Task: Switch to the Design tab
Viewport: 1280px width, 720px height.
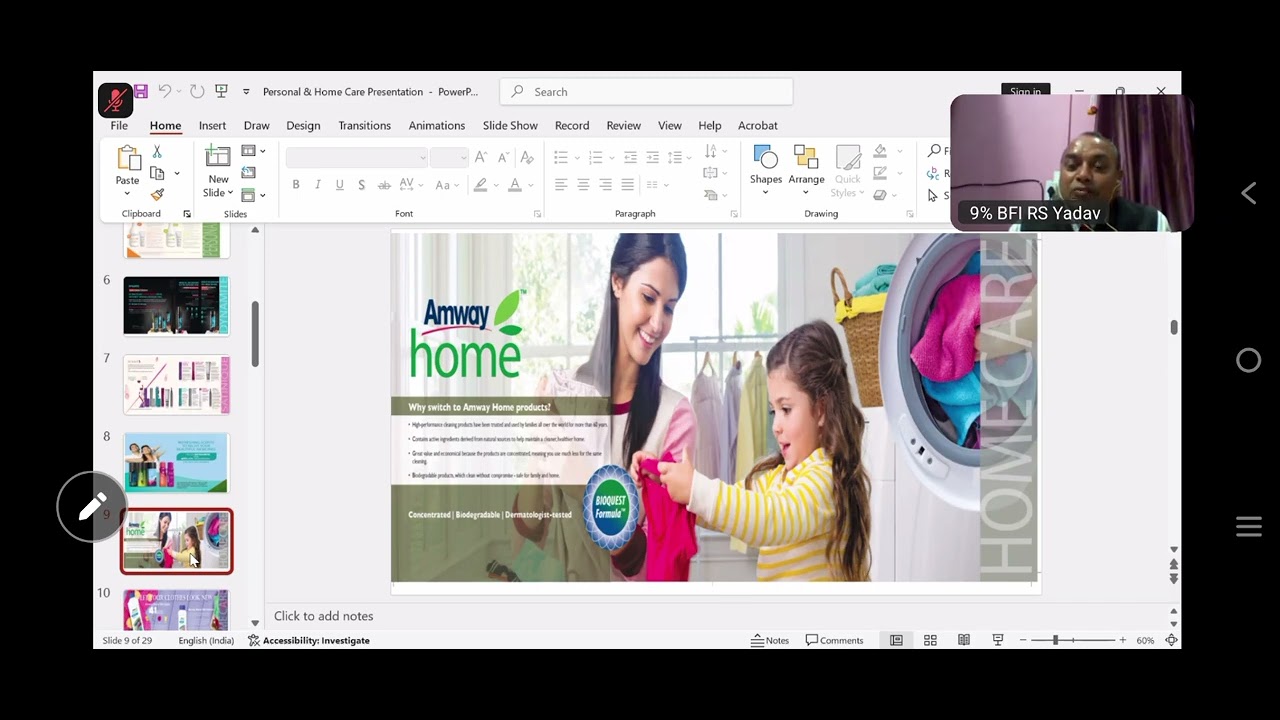Action: 303,125
